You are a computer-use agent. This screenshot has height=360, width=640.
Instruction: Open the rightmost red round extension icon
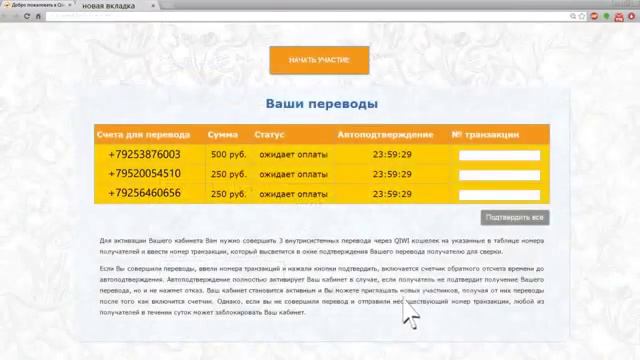pos(632,16)
